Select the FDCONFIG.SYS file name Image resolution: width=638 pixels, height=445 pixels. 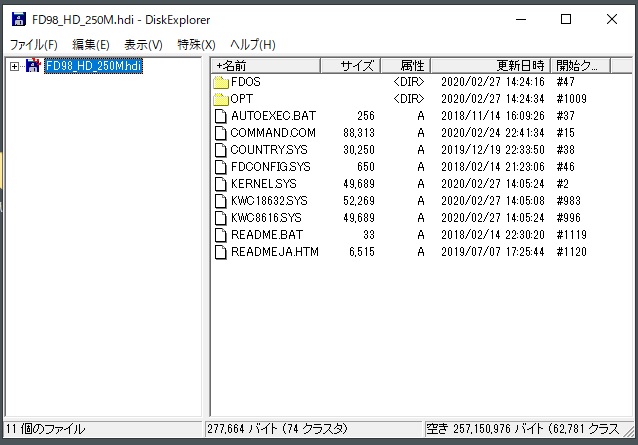tap(271, 167)
